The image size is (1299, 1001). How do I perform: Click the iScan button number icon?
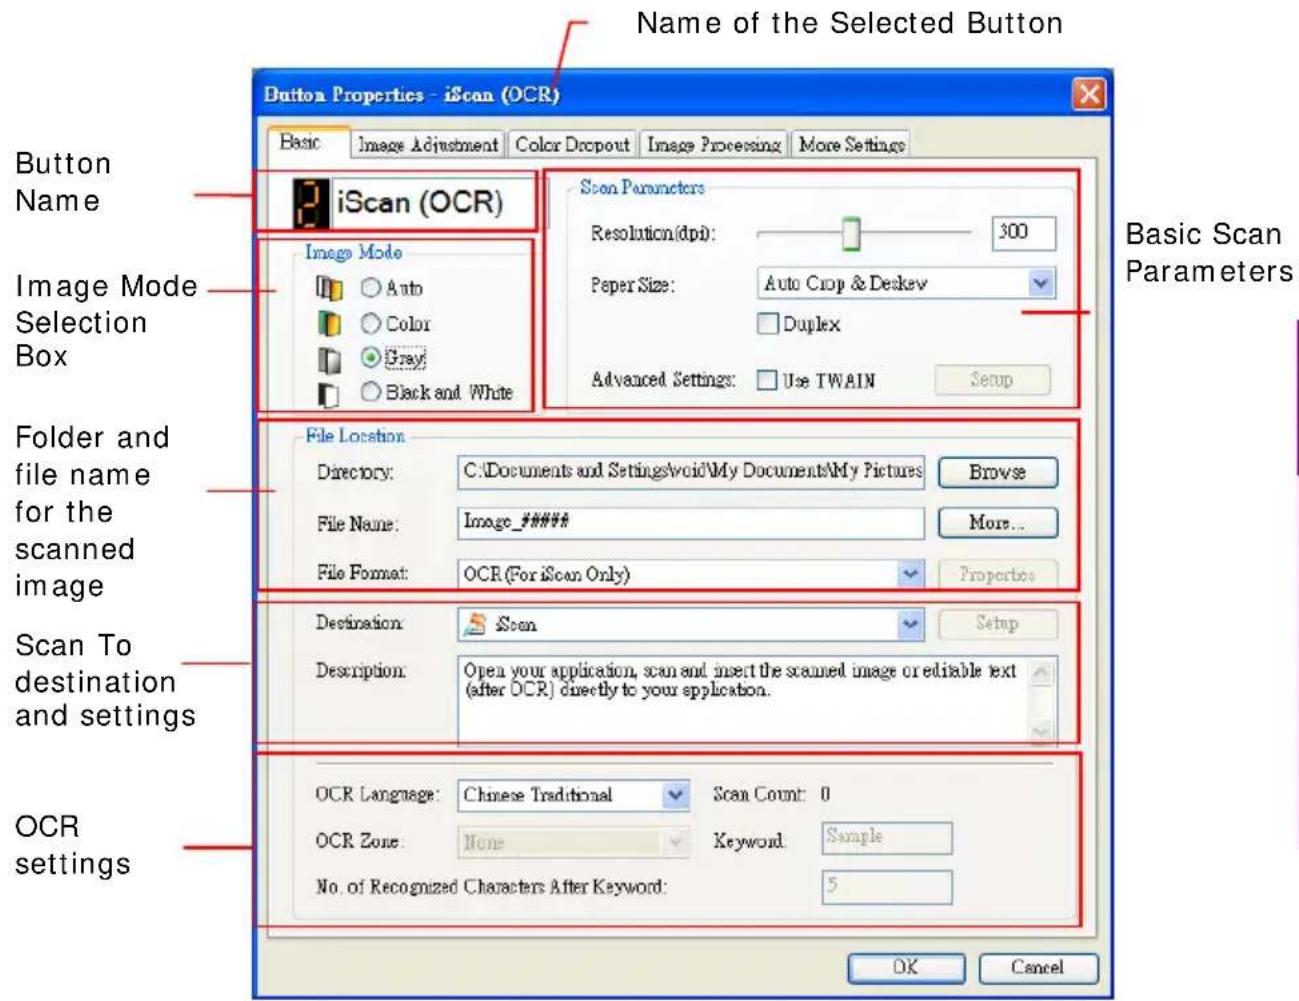pyautogui.click(x=311, y=203)
